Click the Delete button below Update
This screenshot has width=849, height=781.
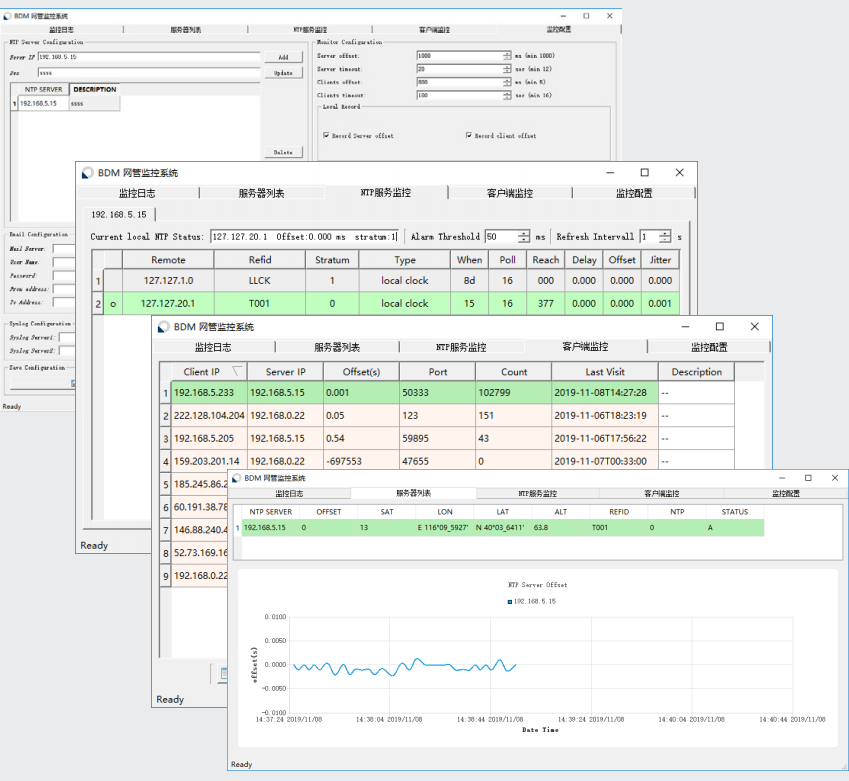283,152
